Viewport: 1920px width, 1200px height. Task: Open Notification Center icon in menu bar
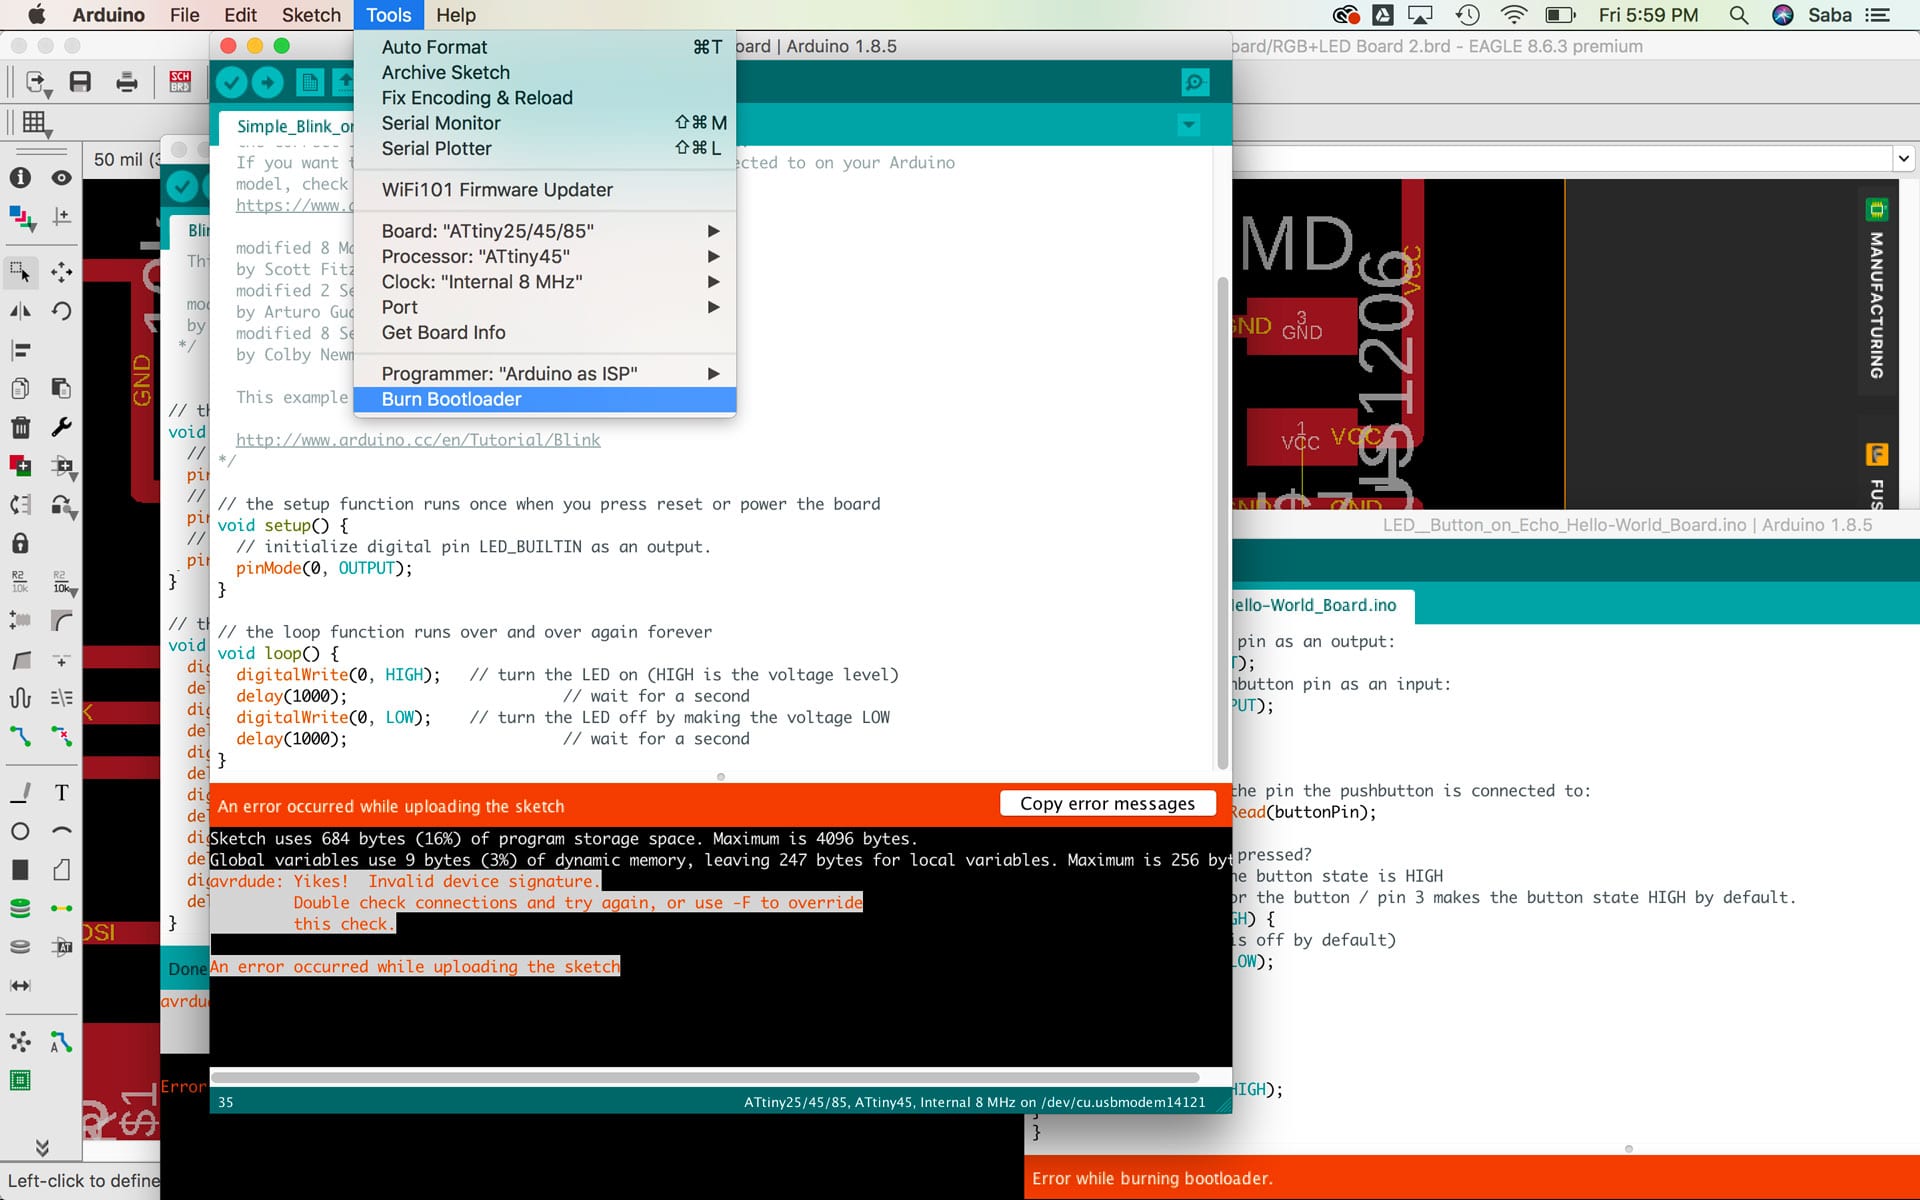point(1878,15)
